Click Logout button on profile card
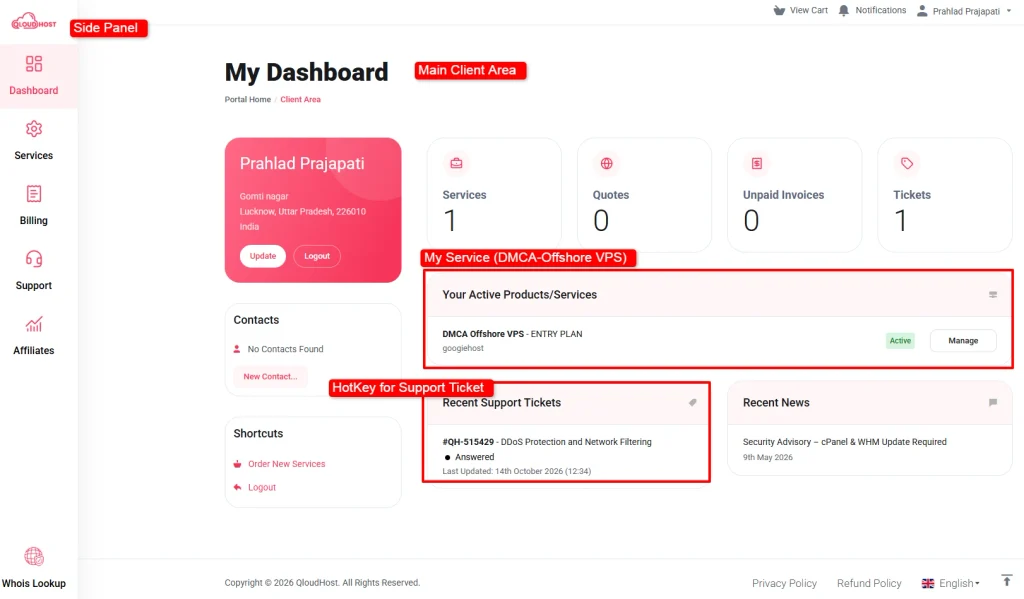The height and width of the screenshot is (599, 1024). tap(317, 256)
